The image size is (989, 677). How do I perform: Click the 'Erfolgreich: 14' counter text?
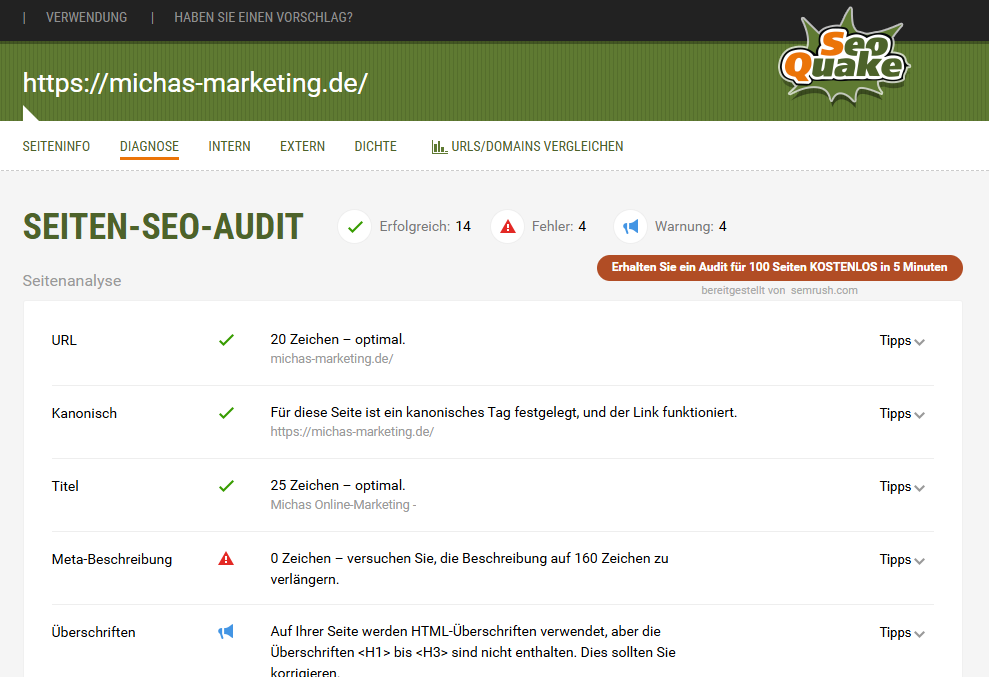pos(425,227)
